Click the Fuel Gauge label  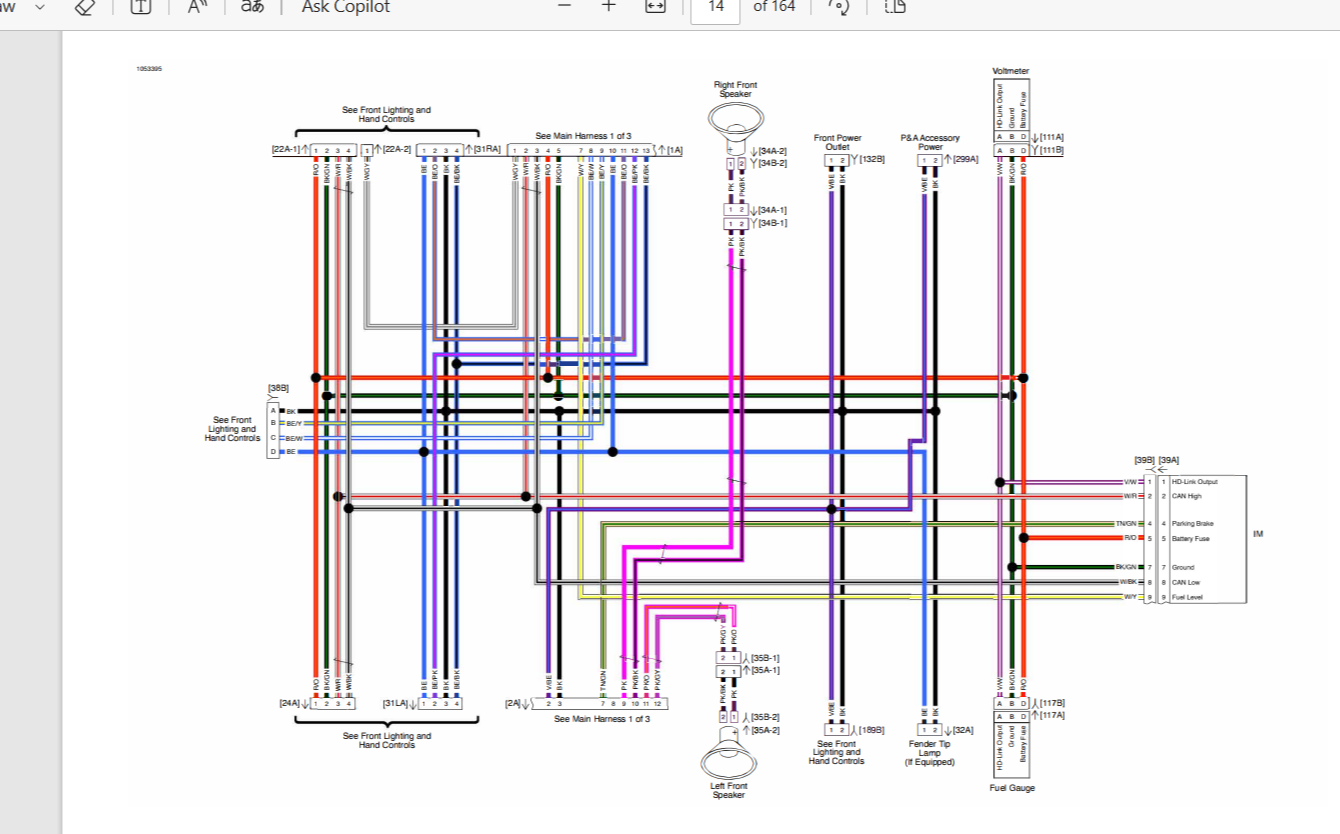tap(1010, 788)
